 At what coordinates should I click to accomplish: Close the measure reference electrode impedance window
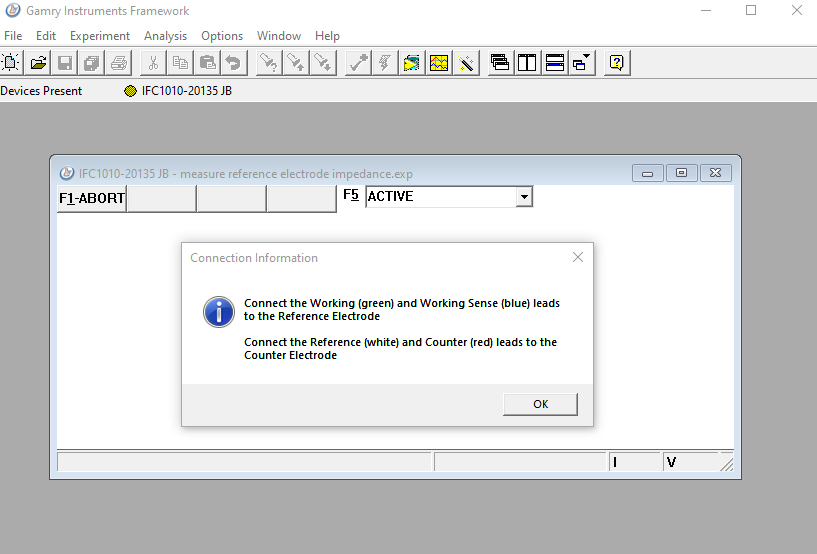tap(715, 173)
